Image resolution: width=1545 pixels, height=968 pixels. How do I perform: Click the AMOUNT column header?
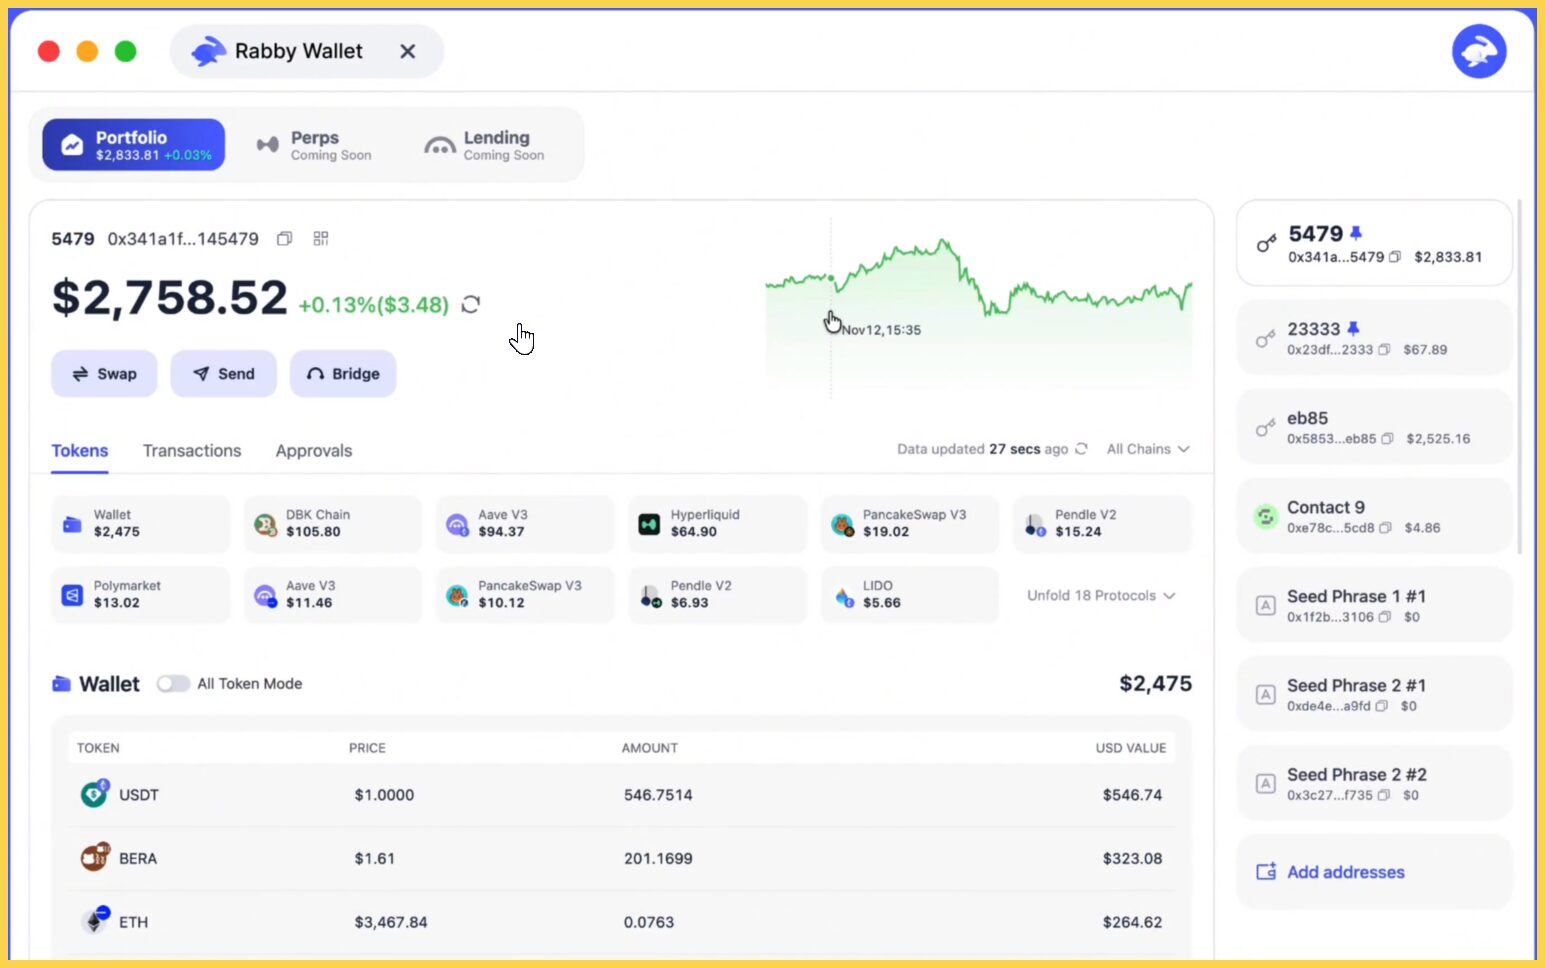650,748
